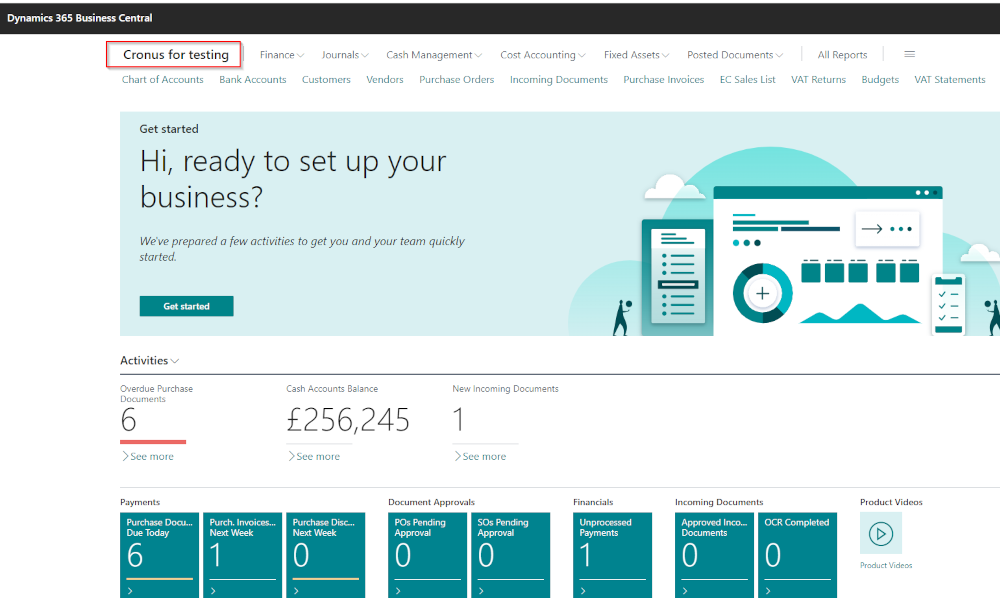
Task: Open Purchase Docu... Due Today tile
Action: tap(159, 555)
